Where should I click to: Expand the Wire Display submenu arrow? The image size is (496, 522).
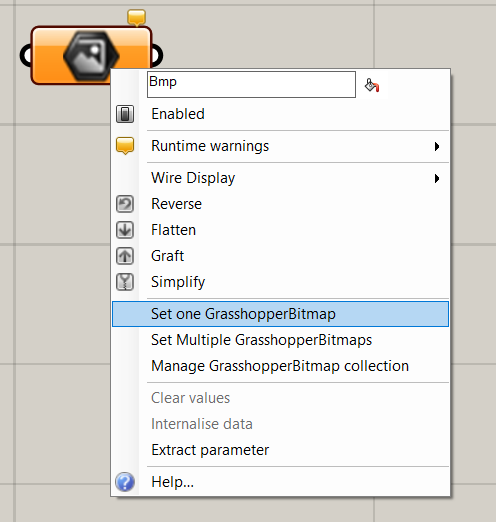(x=437, y=178)
